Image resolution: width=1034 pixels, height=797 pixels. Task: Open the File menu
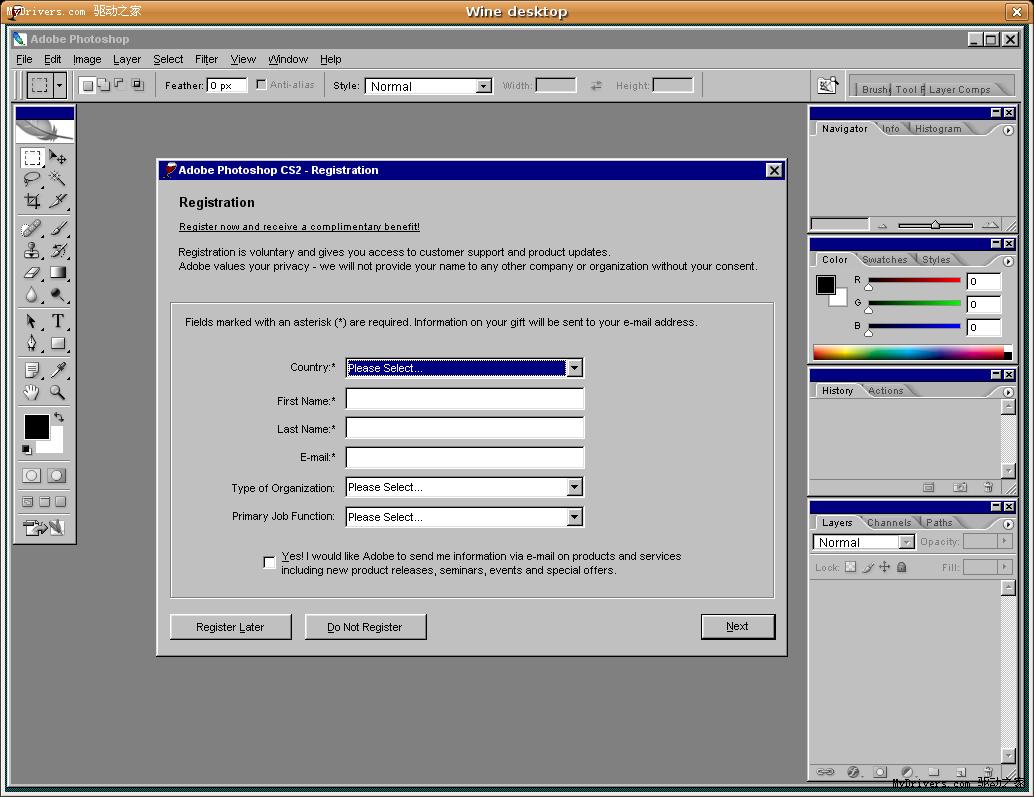point(24,59)
